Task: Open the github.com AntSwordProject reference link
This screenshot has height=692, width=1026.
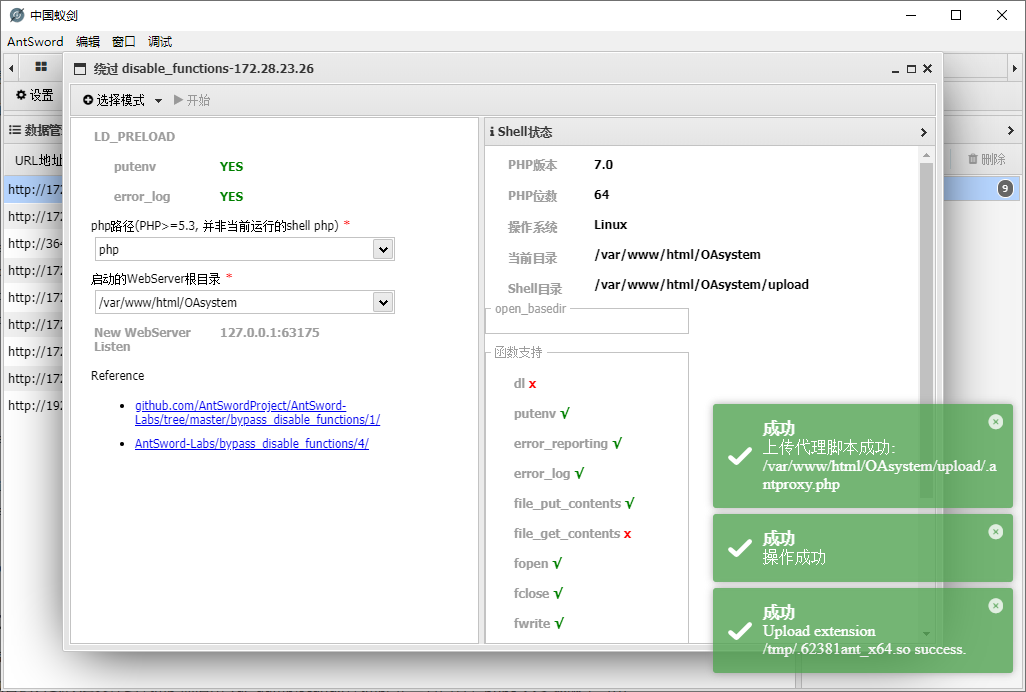Action: [256, 413]
